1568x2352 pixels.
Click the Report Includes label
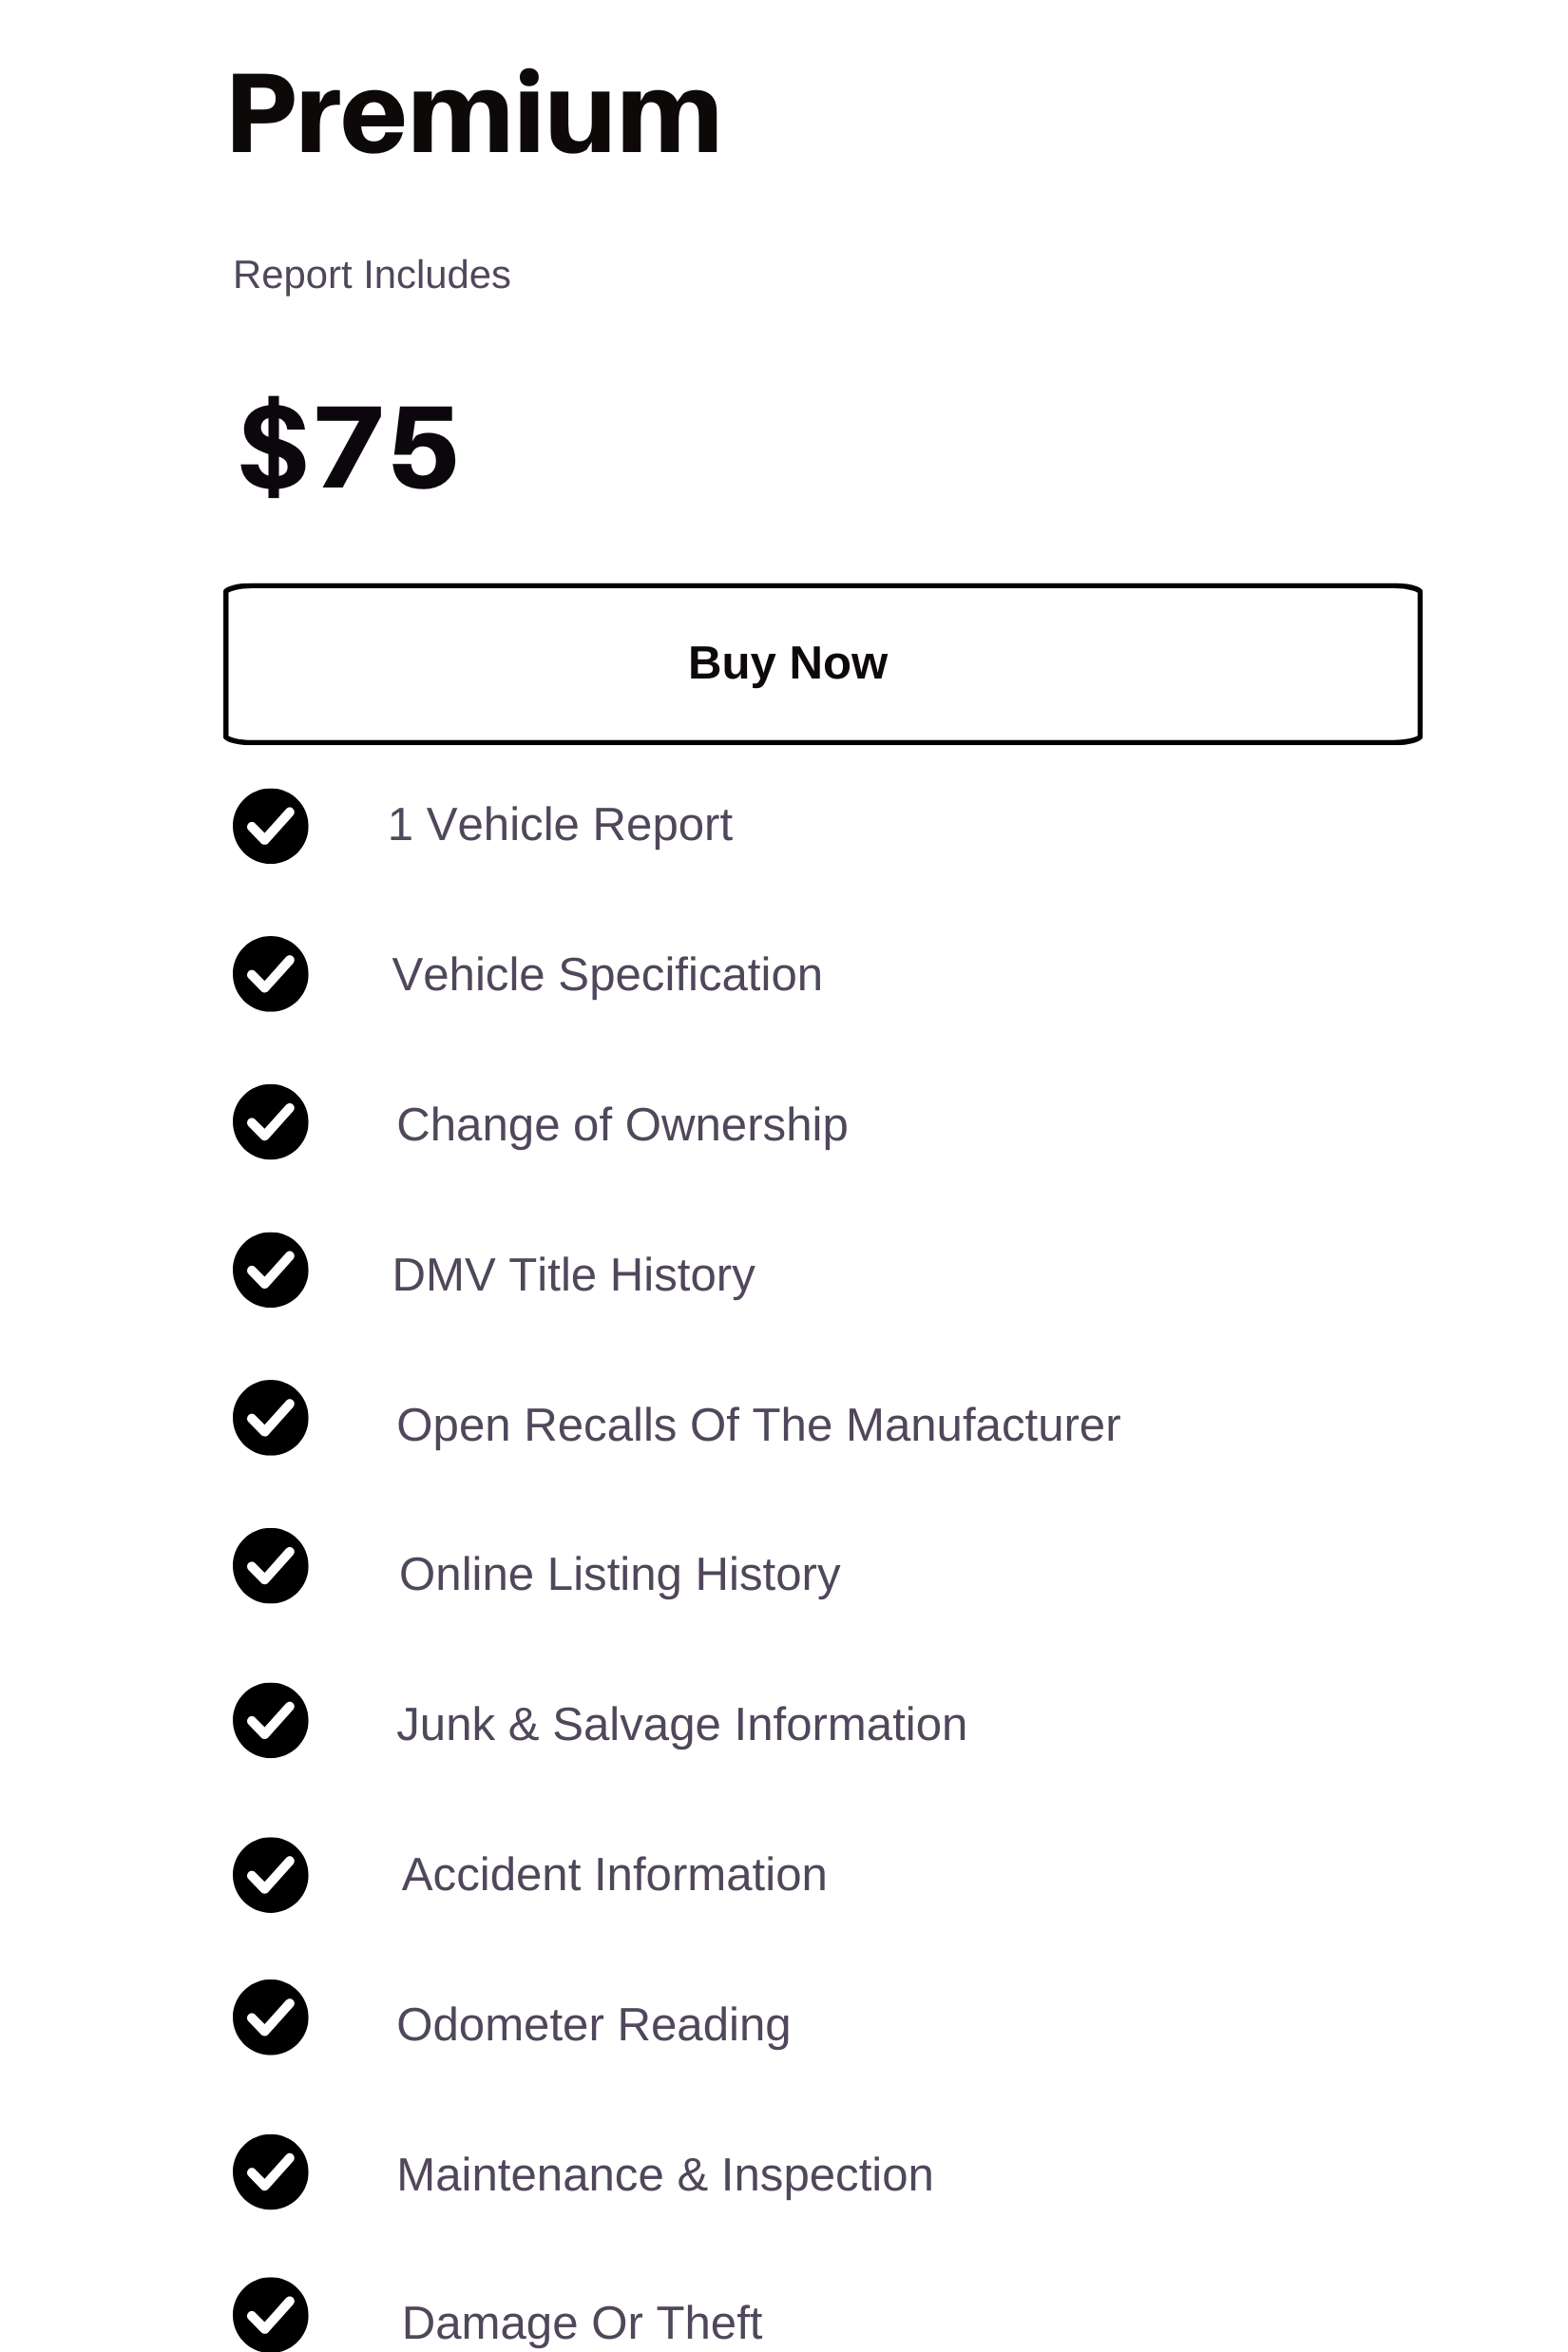click(x=372, y=275)
